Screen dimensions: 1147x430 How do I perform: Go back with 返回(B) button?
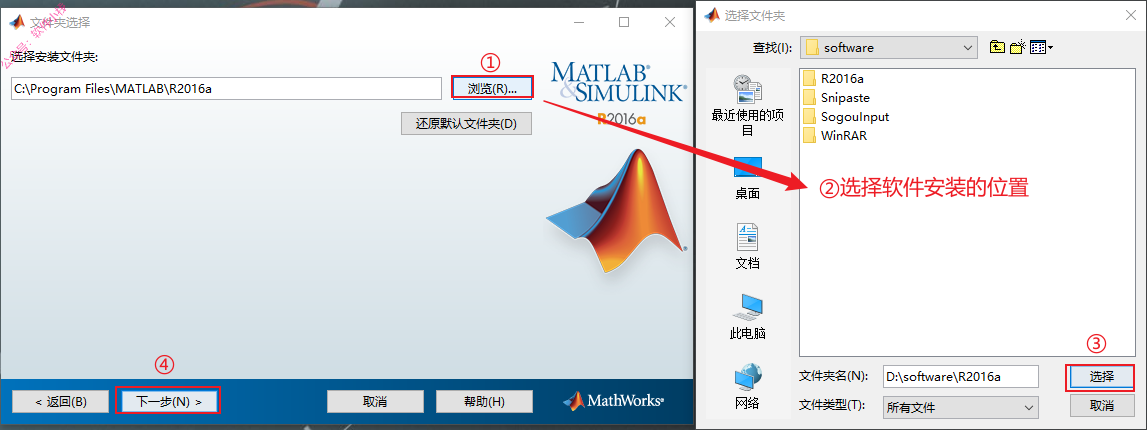click(x=61, y=401)
